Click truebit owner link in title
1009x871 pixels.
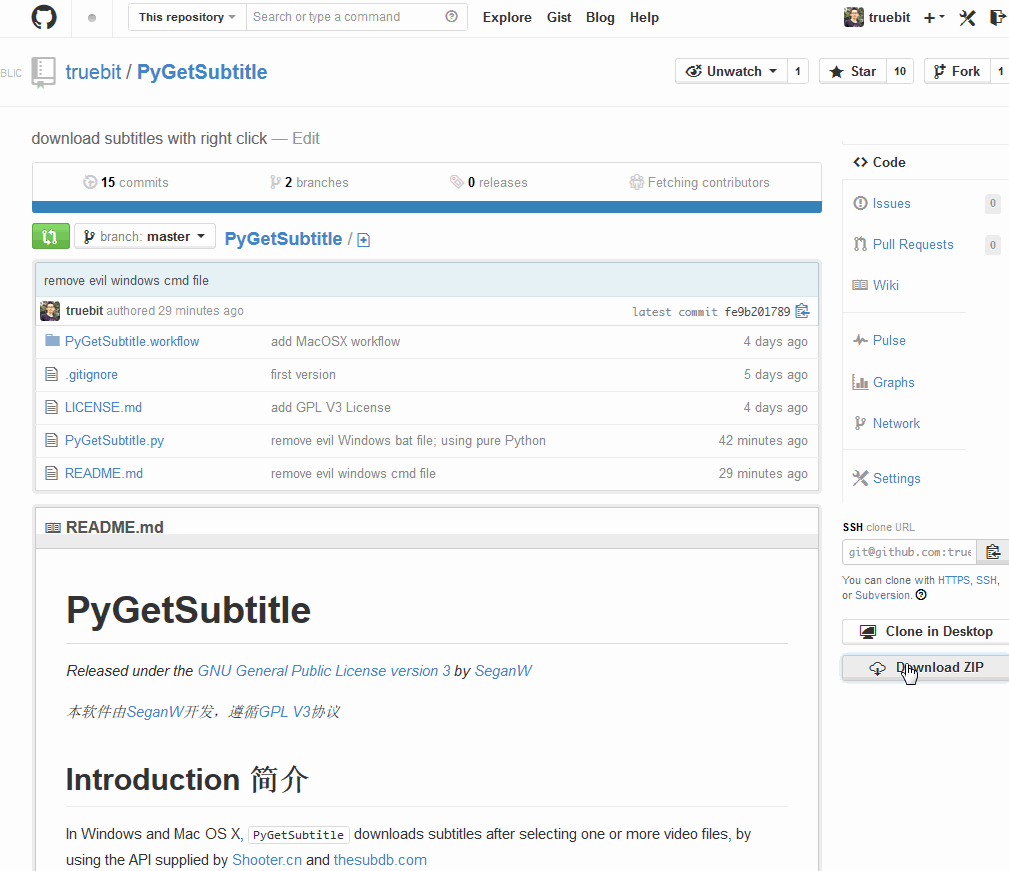pos(93,72)
